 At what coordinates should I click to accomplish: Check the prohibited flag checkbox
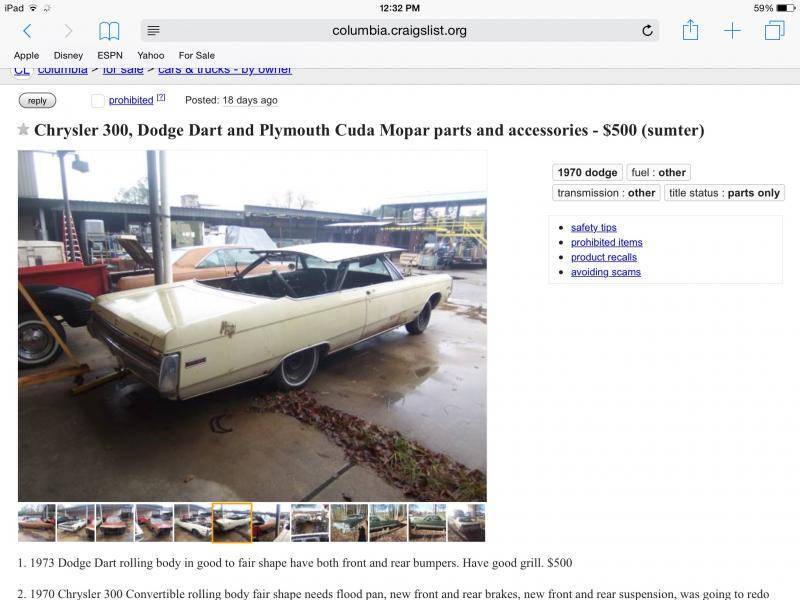coord(97,101)
